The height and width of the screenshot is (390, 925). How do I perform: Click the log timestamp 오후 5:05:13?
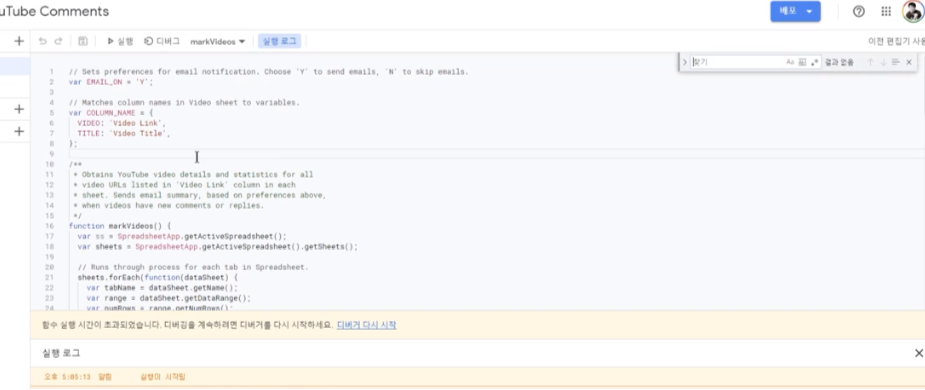pyautogui.click(x=67, y=376)
